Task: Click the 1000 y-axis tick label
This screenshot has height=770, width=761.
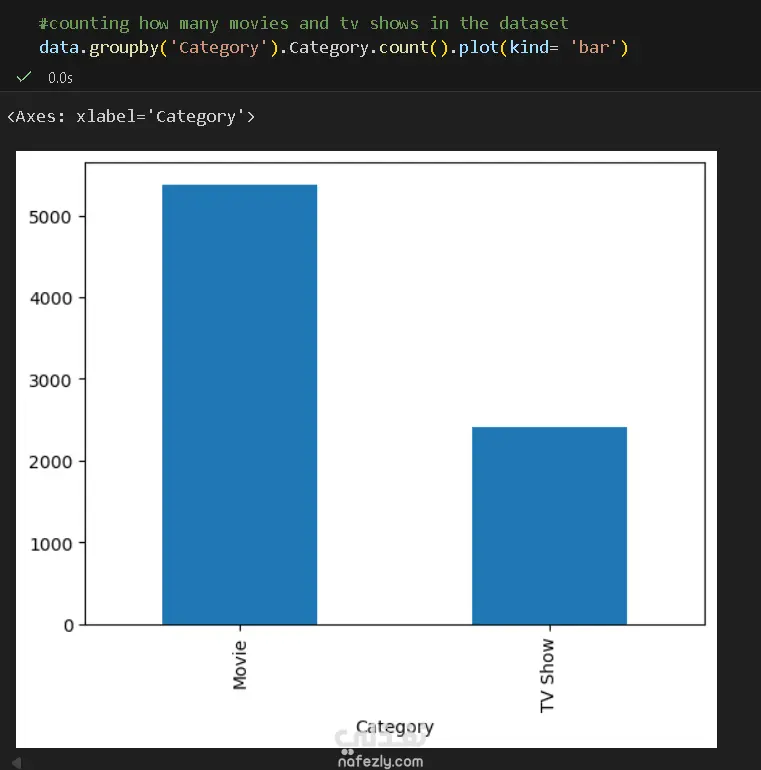Action: point(54,543)
